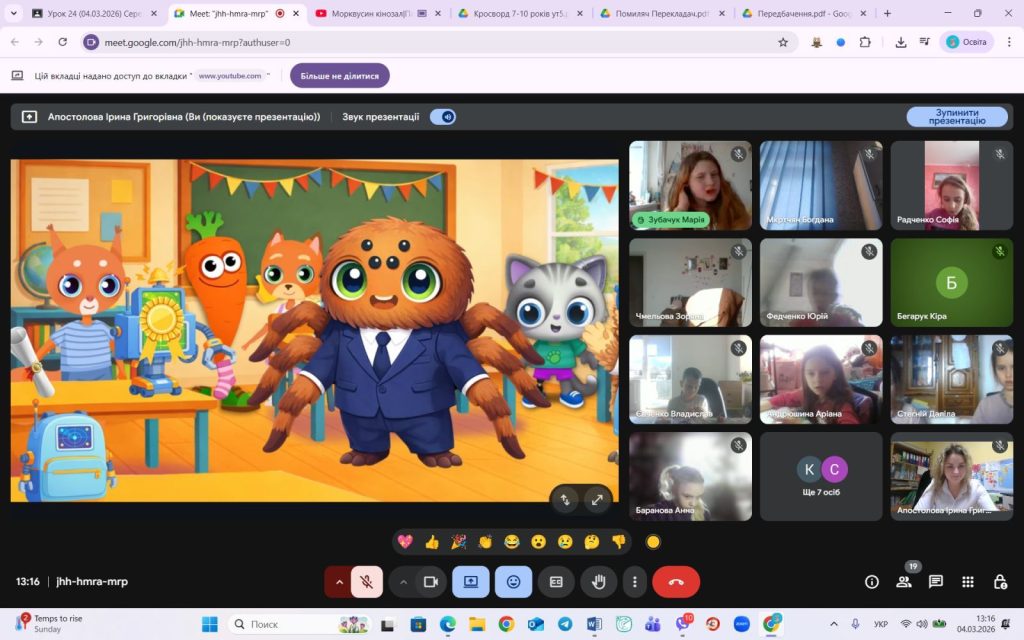Viewport: 1024px width, 640px height.
Task: Expand presentation to full screen
Action: (597, 500)
